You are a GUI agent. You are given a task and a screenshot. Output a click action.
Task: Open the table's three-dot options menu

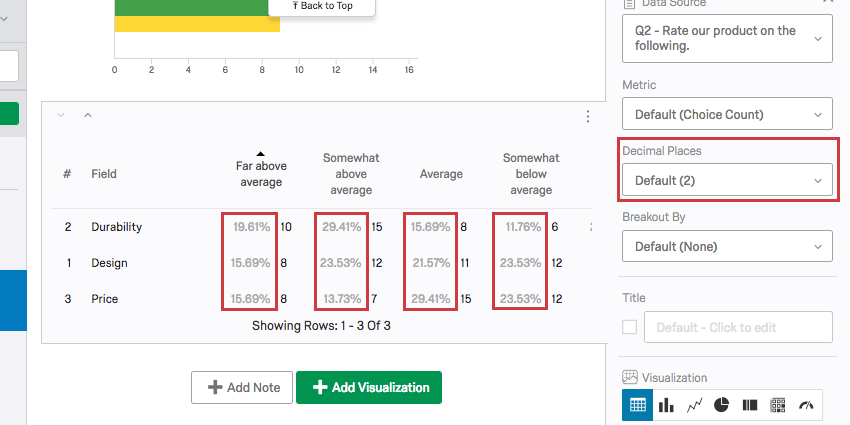[x=588, y=116]
